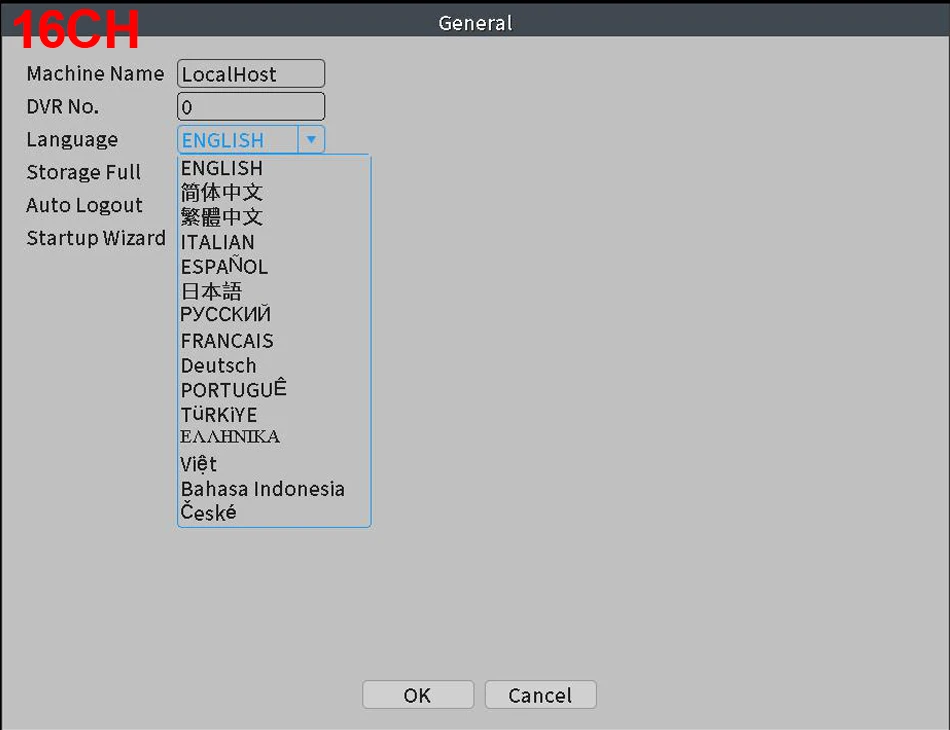Pick České from the language list
950x730 pixels.
[208, 513]
